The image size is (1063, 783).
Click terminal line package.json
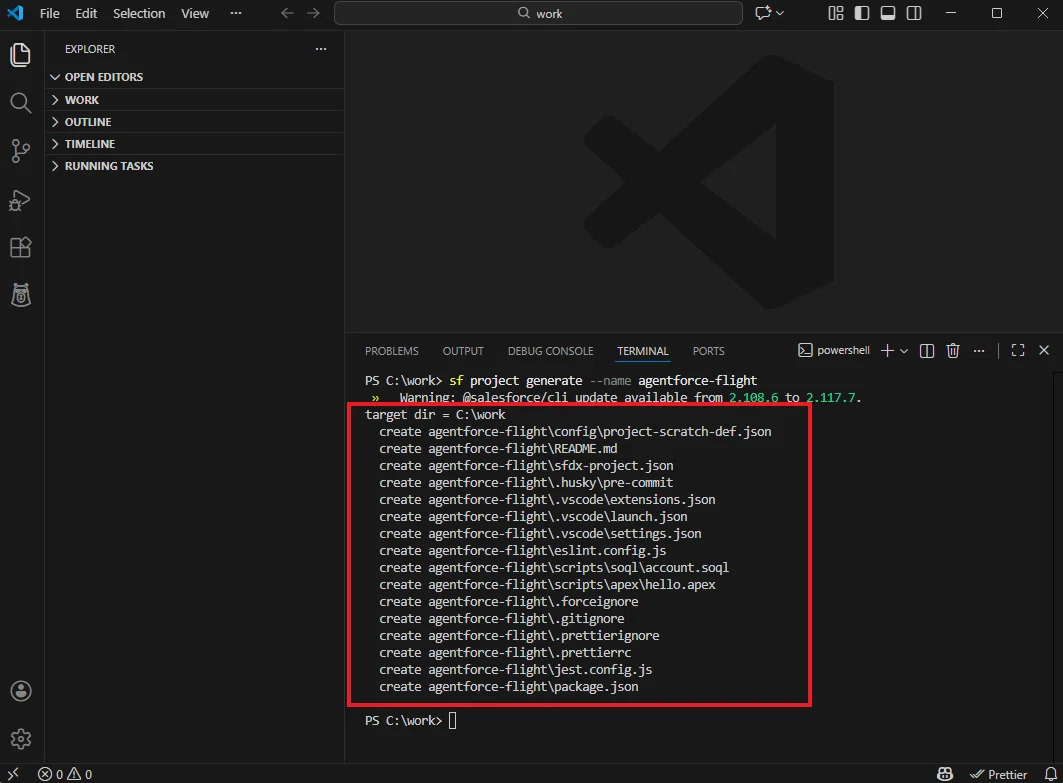click(x=508, y=687)
